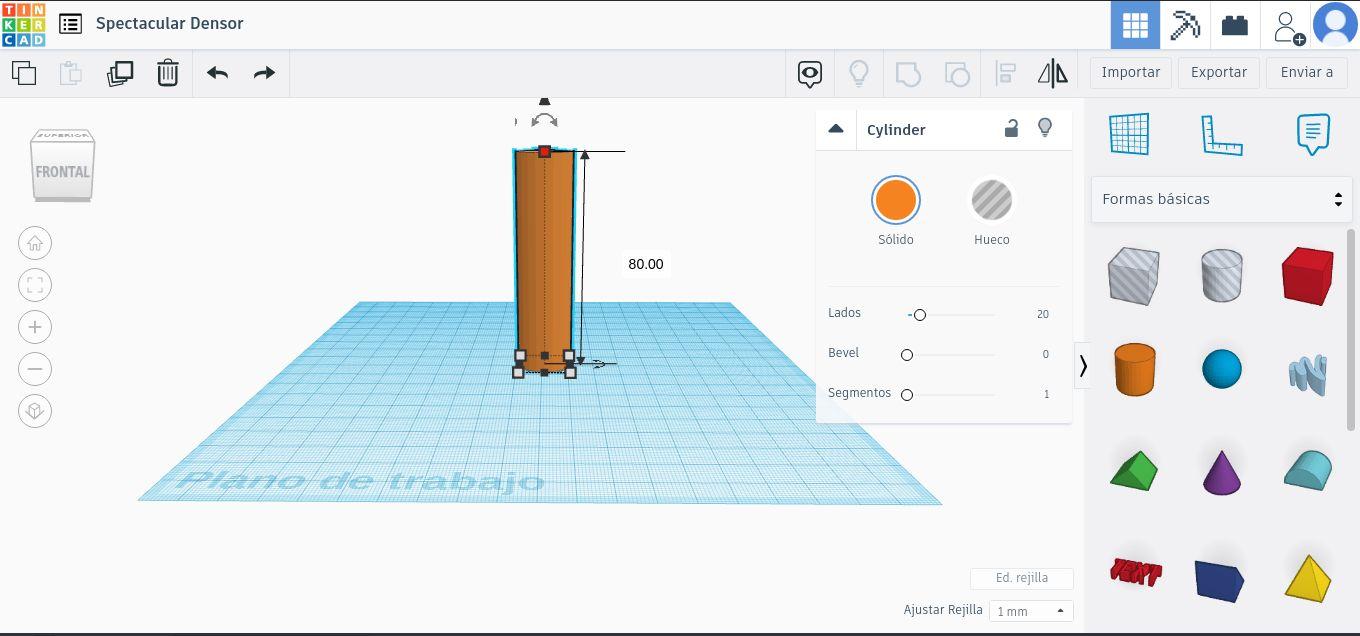Undo the last action

click(x=217, y=73)
